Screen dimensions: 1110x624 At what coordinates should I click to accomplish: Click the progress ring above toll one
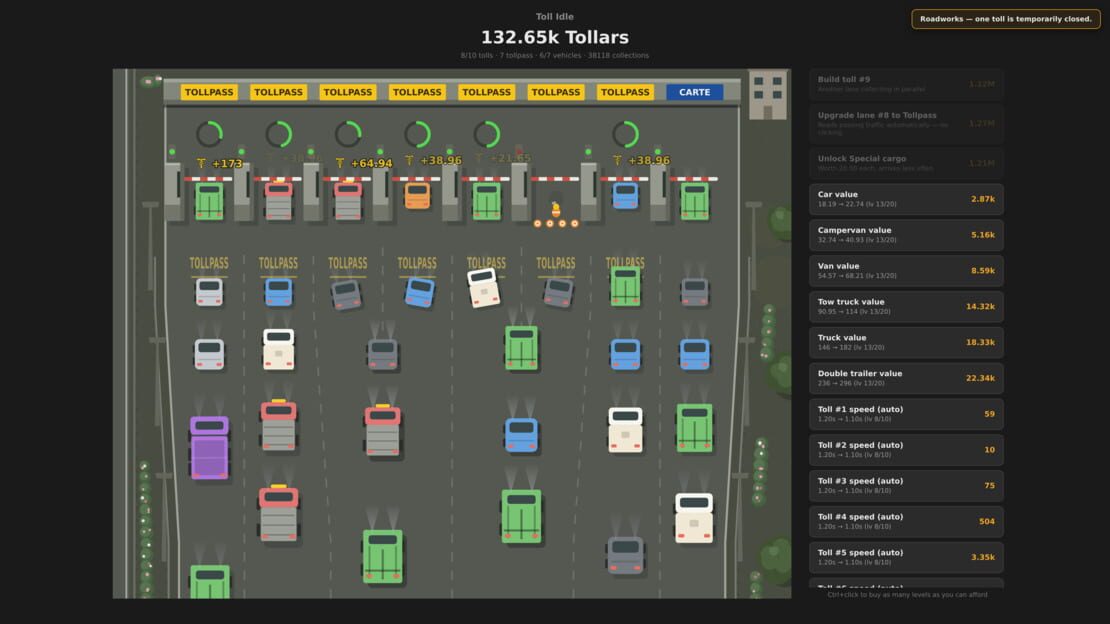click(x=210, y=134)
